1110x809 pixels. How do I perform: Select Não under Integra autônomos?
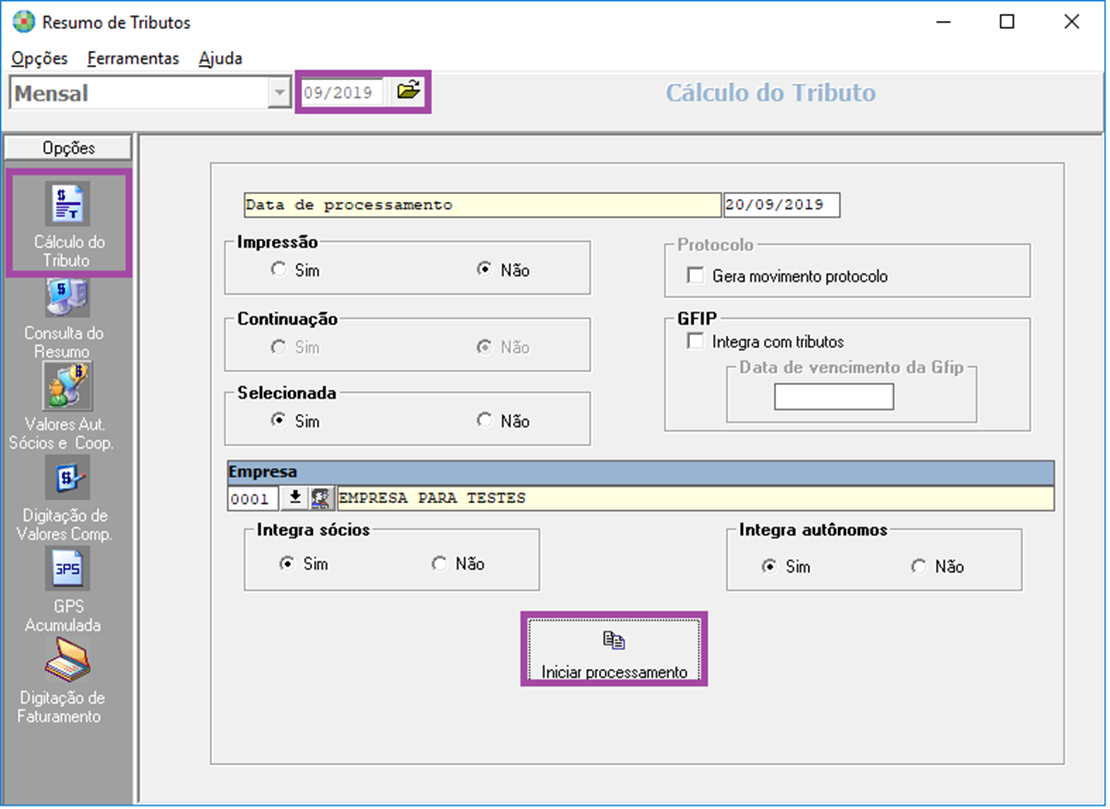(919, 566)
